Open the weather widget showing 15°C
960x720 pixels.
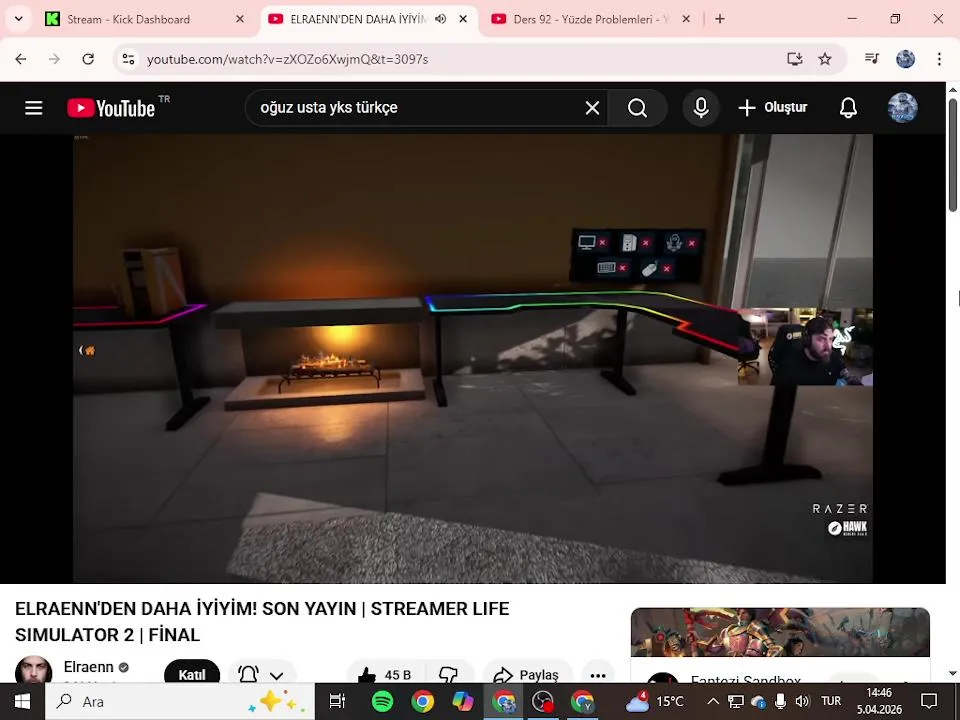(x=654, y=702)
